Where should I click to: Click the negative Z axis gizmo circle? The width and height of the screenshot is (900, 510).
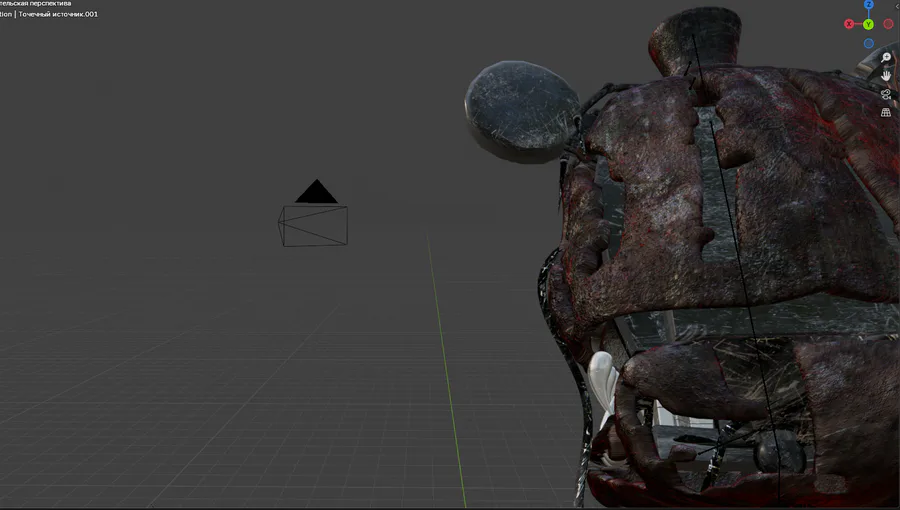click(x=869, y=44)
